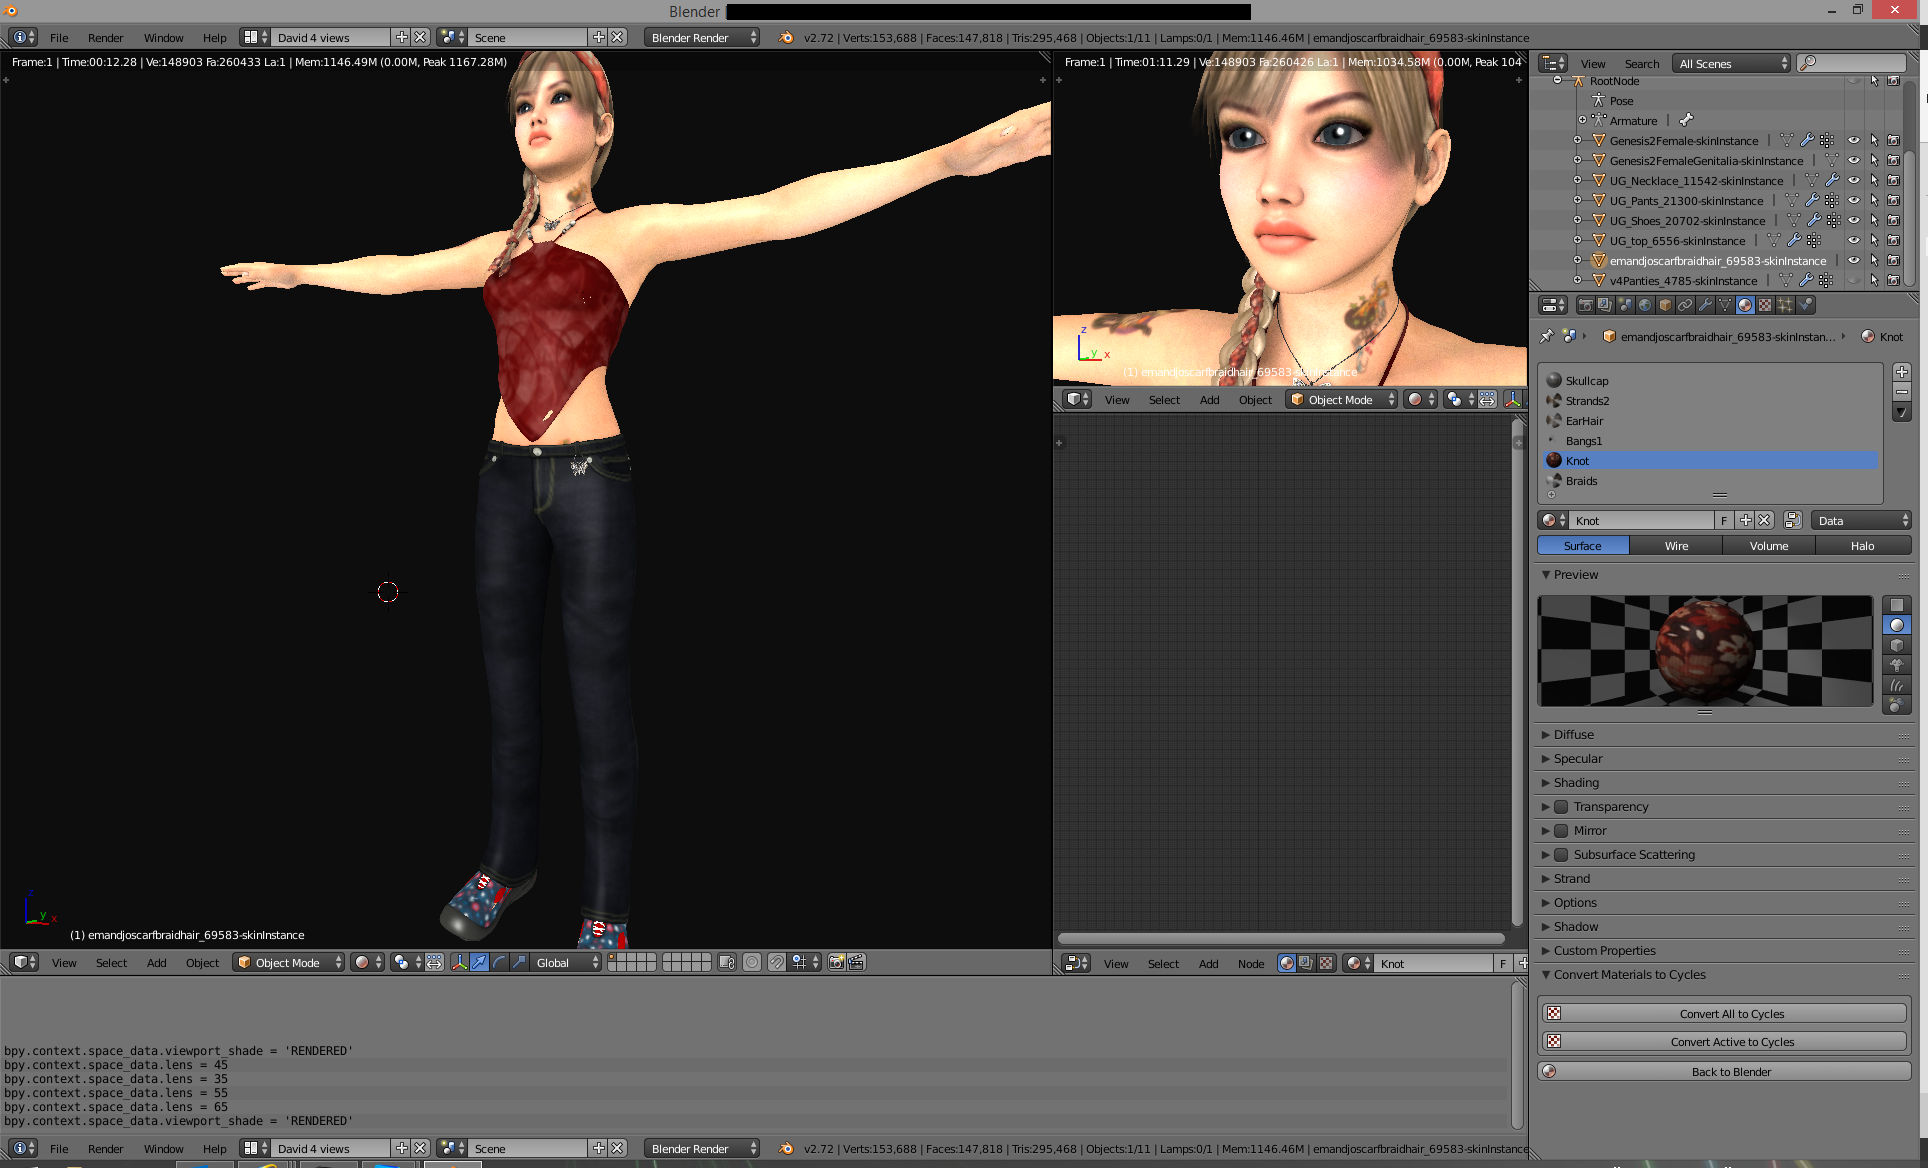Open the World properties tab
Viewport: 1928px width, 1168px height.
tap(1645, 305)
